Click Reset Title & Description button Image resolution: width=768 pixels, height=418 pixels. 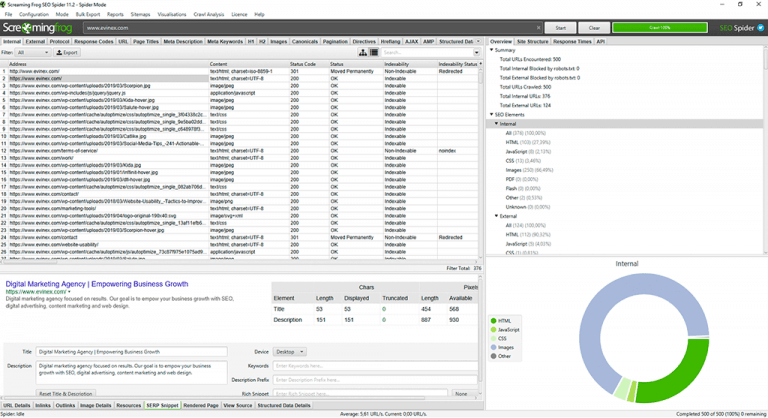(x=66, y=393)
